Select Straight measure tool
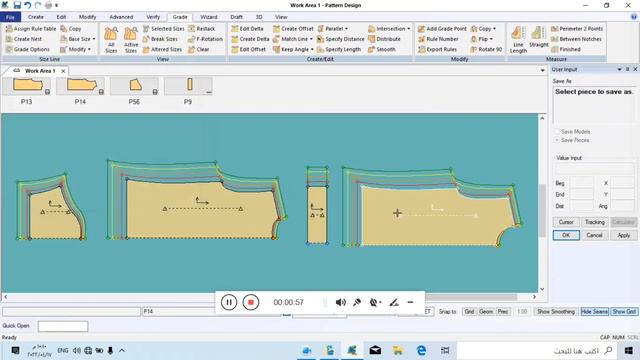 539,38
